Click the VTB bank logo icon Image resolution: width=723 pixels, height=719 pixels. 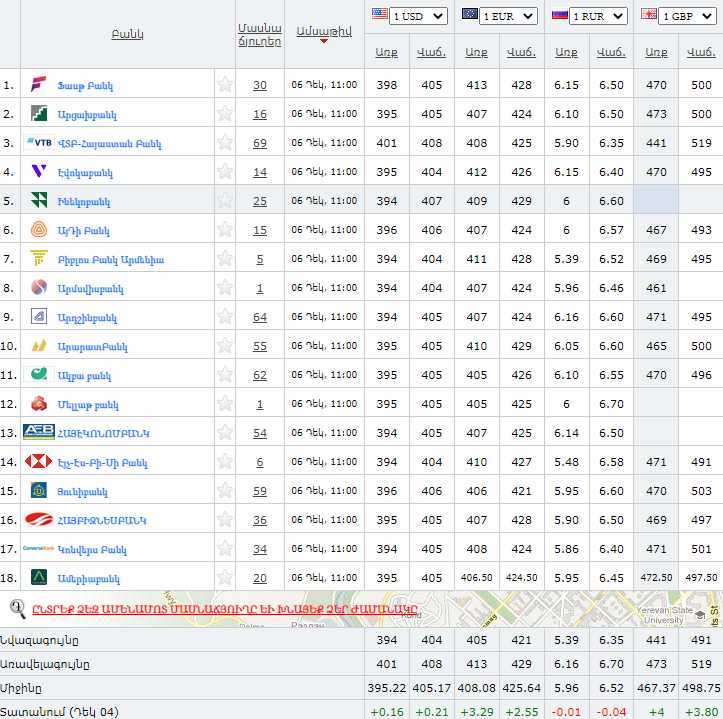click(39, 143)
